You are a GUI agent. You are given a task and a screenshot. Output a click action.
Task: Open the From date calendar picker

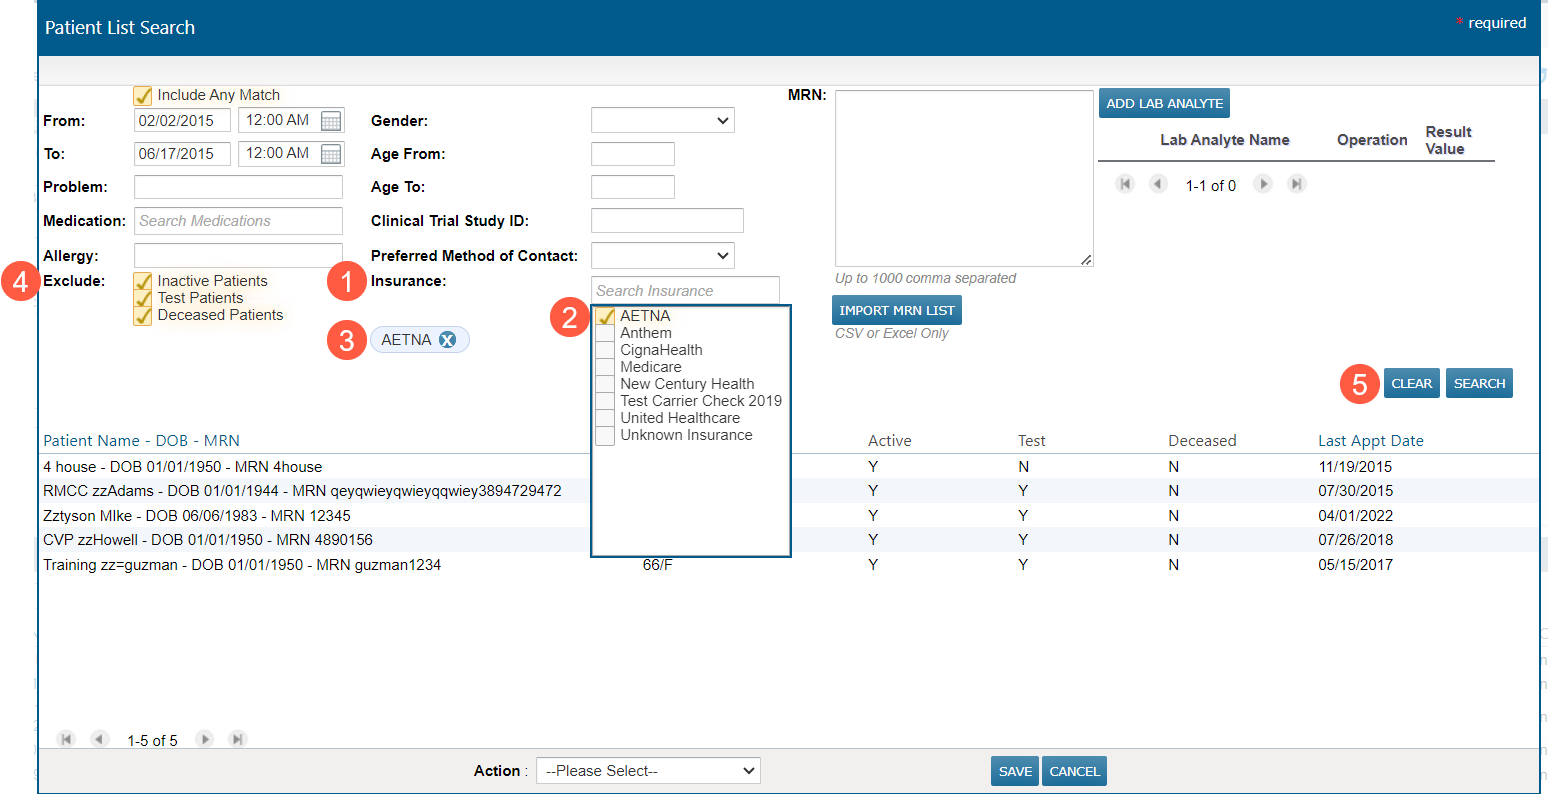pyautogui.click(x=331, y=121)
